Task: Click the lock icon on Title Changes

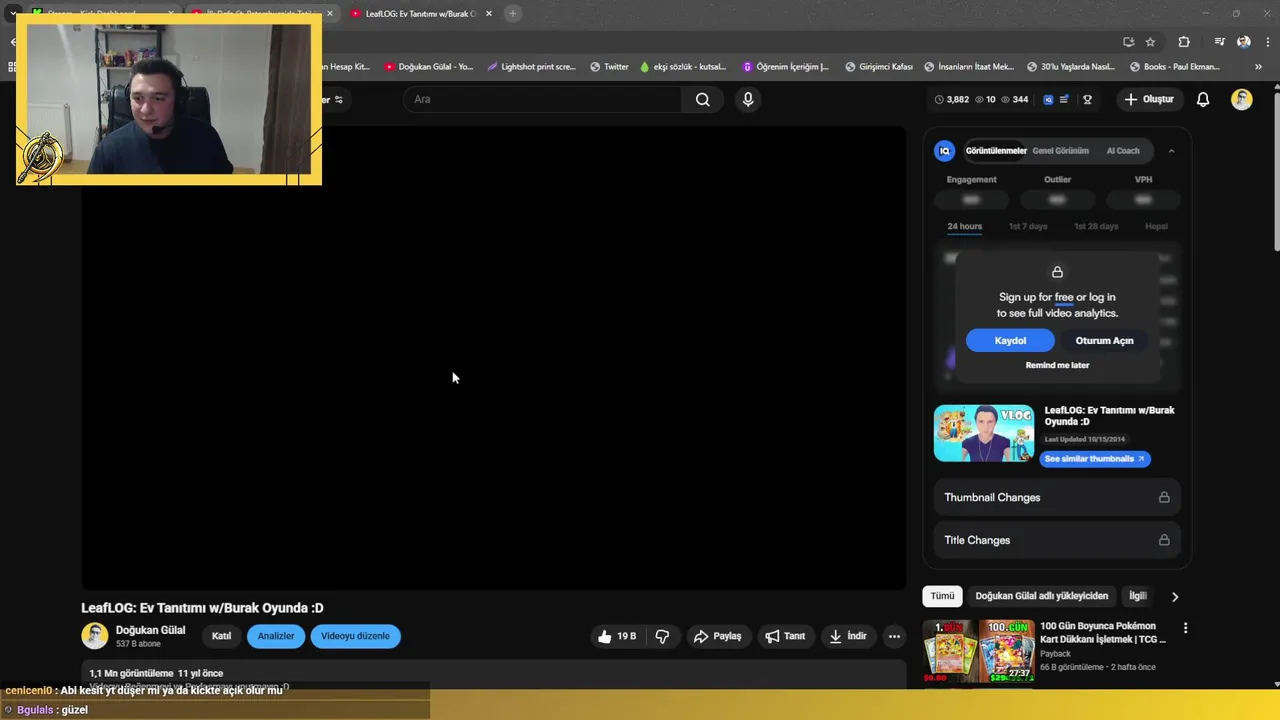Action: [1164, 540]
